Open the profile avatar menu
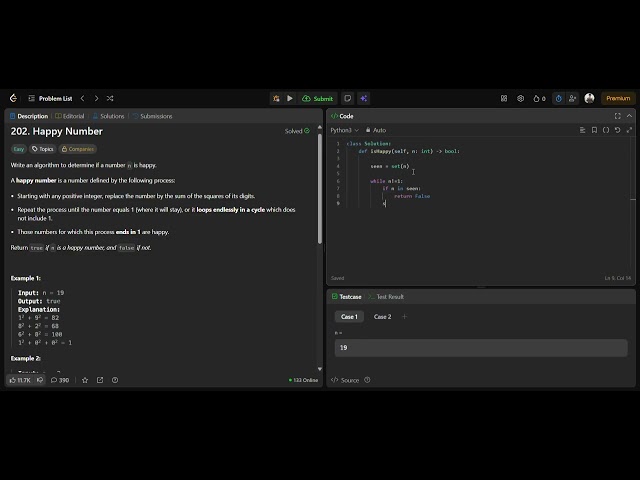640x480 pixels. pyautogui.click(x=589, y=98)
